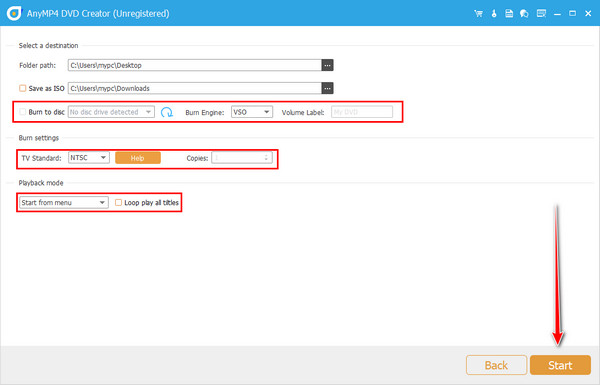Tick Burn to disc checkbox
This screenshot has width=600, height=385.
(23, 112)
